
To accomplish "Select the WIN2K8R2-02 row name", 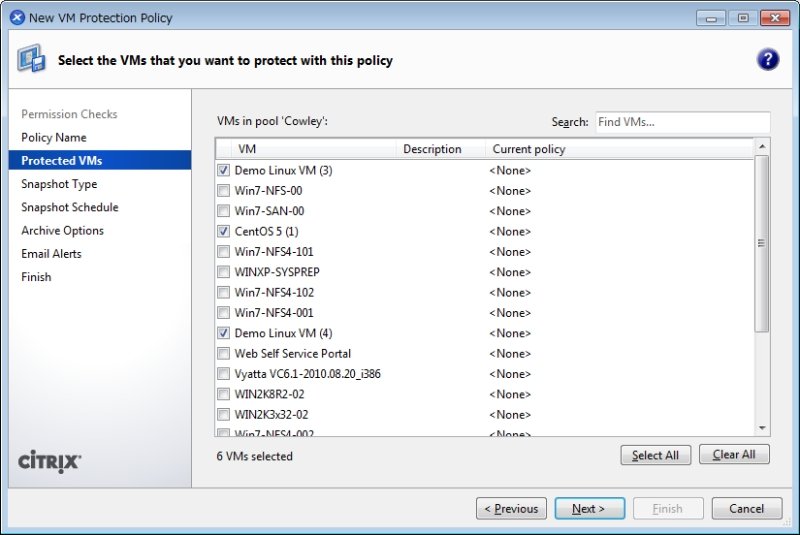I will [269, 395].
